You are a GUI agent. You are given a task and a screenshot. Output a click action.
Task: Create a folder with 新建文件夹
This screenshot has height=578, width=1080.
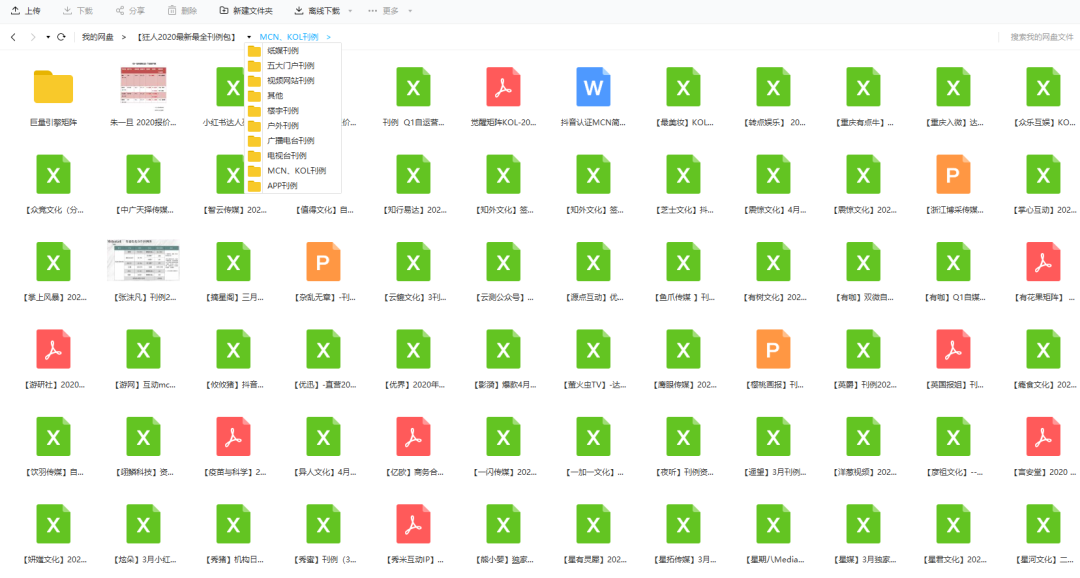click(246, 11)
